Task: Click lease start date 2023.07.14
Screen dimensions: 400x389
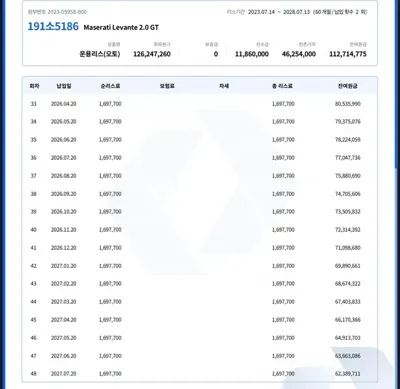Action: pyautogui.click(x=262, y=12)
